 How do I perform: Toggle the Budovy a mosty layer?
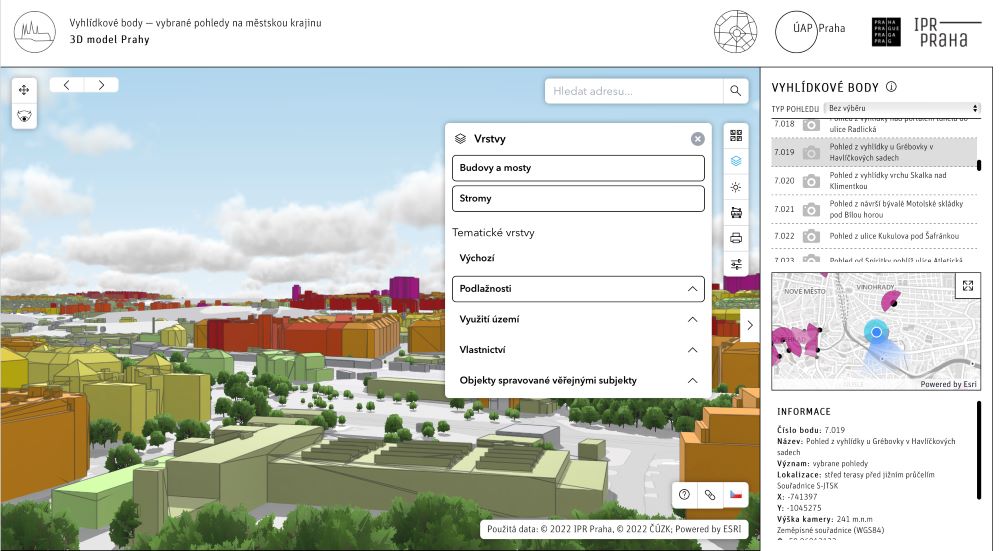click(578, 168)
